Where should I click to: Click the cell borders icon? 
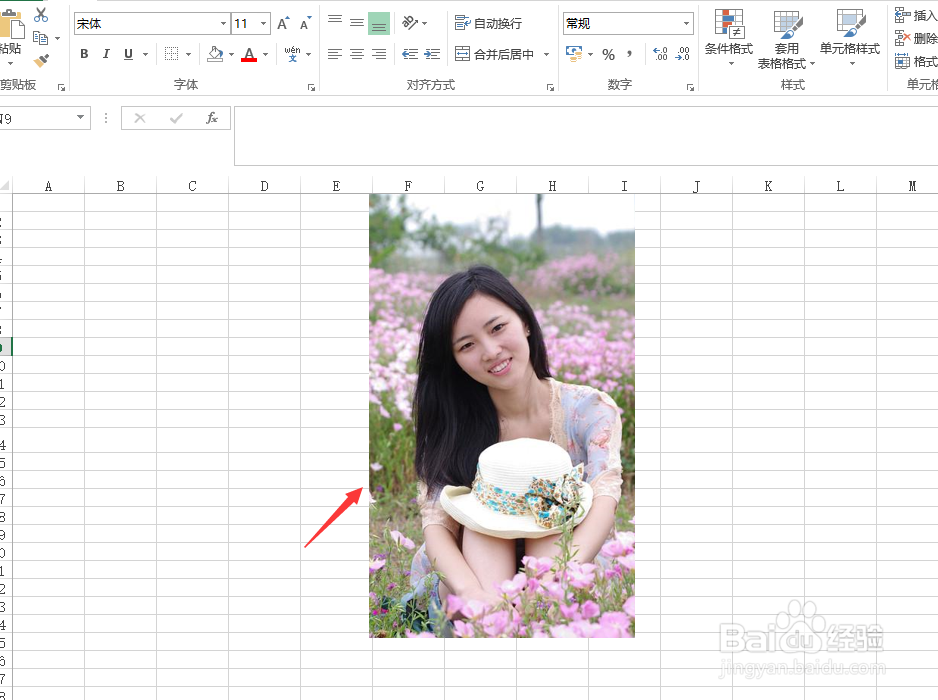(x=171, y=54)
